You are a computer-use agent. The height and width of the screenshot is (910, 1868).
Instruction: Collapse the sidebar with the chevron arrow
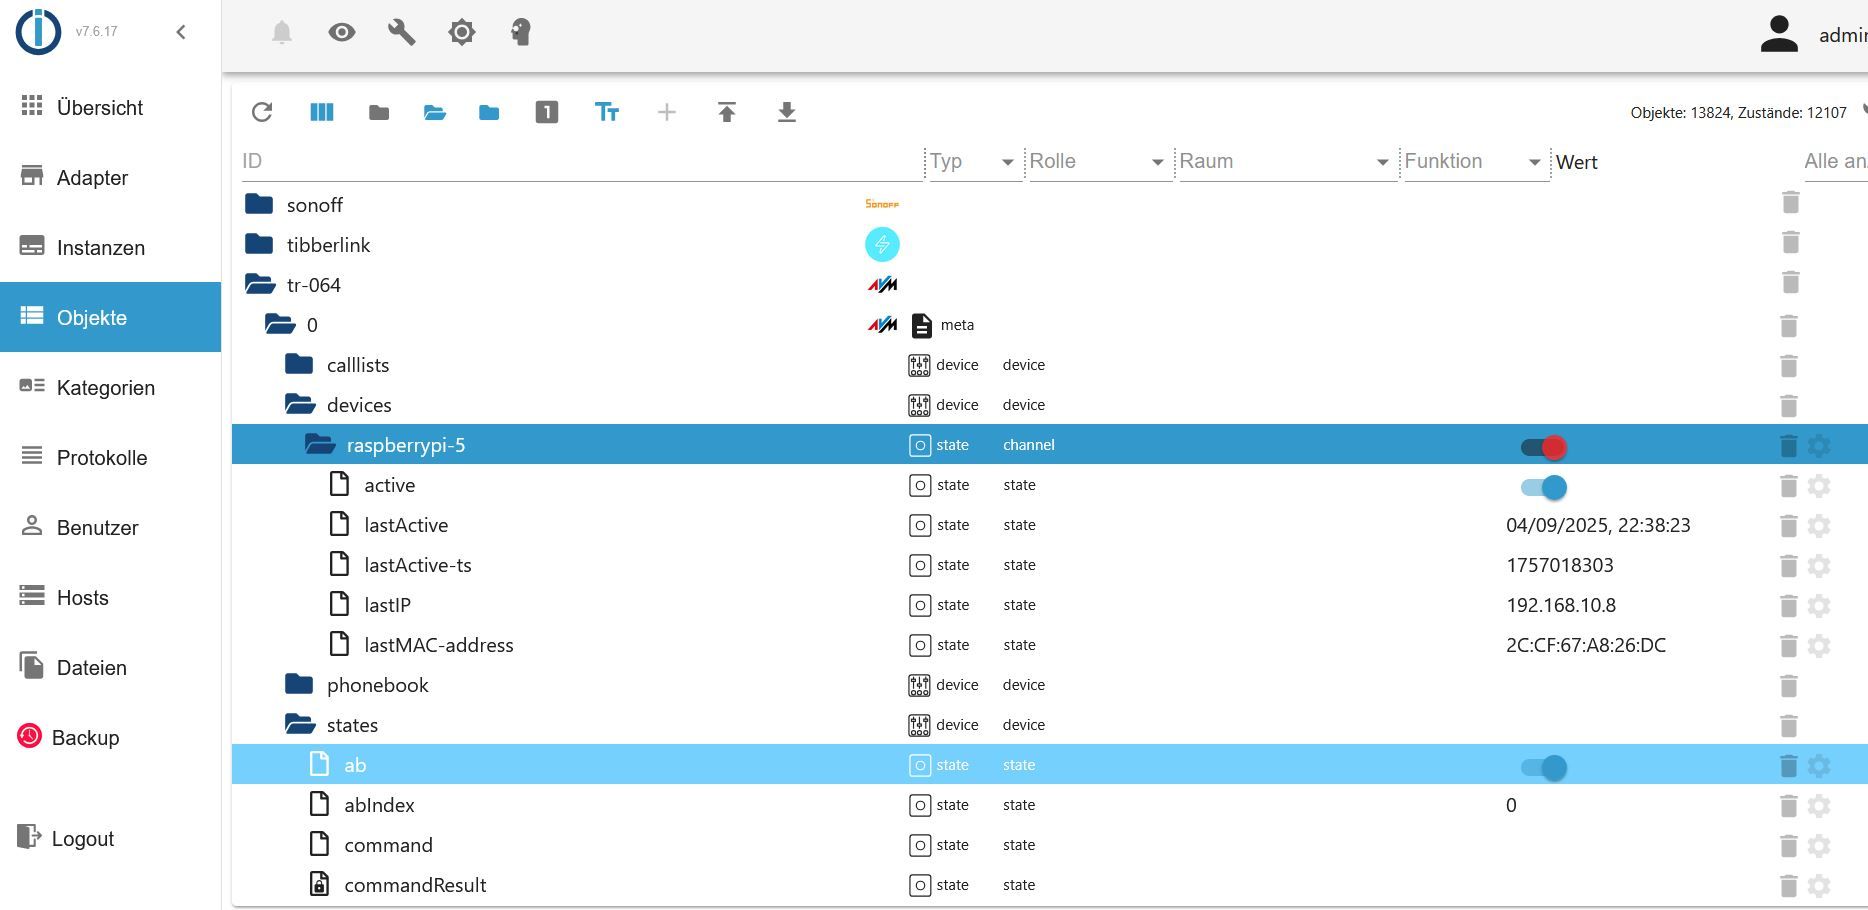pyautogui.click(x=181, y=32)
